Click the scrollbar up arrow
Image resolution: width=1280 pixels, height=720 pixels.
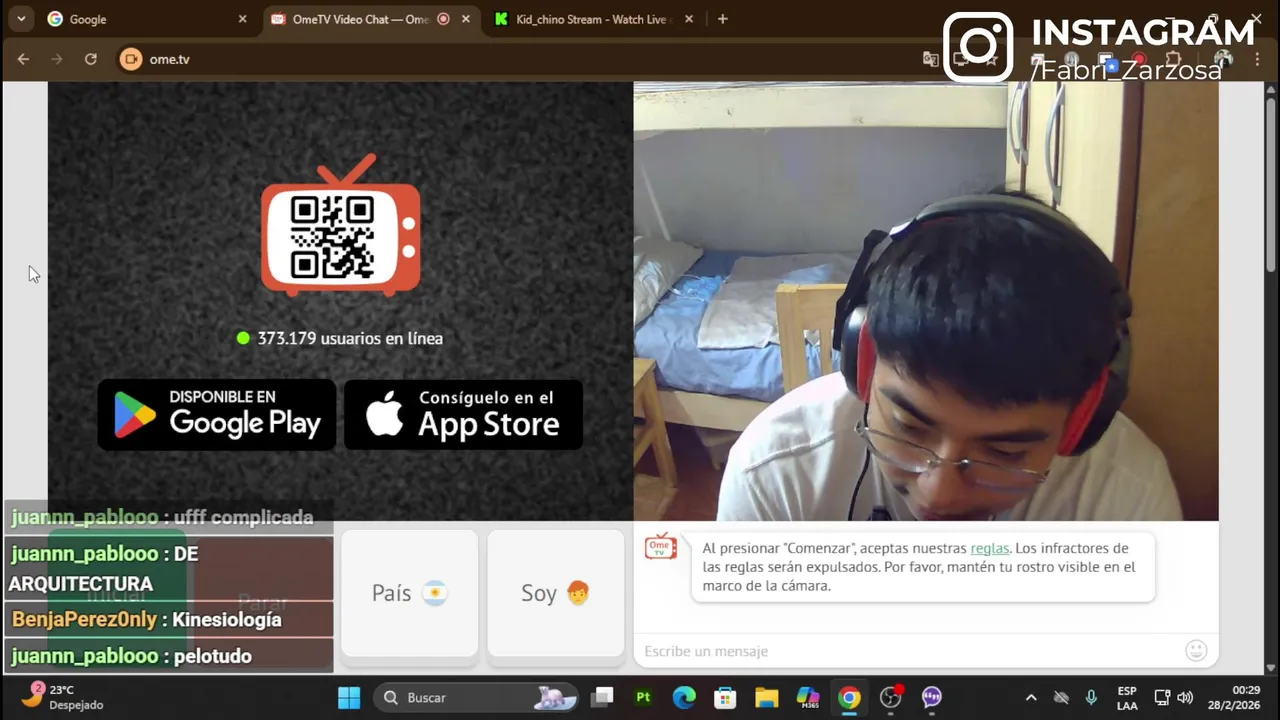click(1271, 89)
